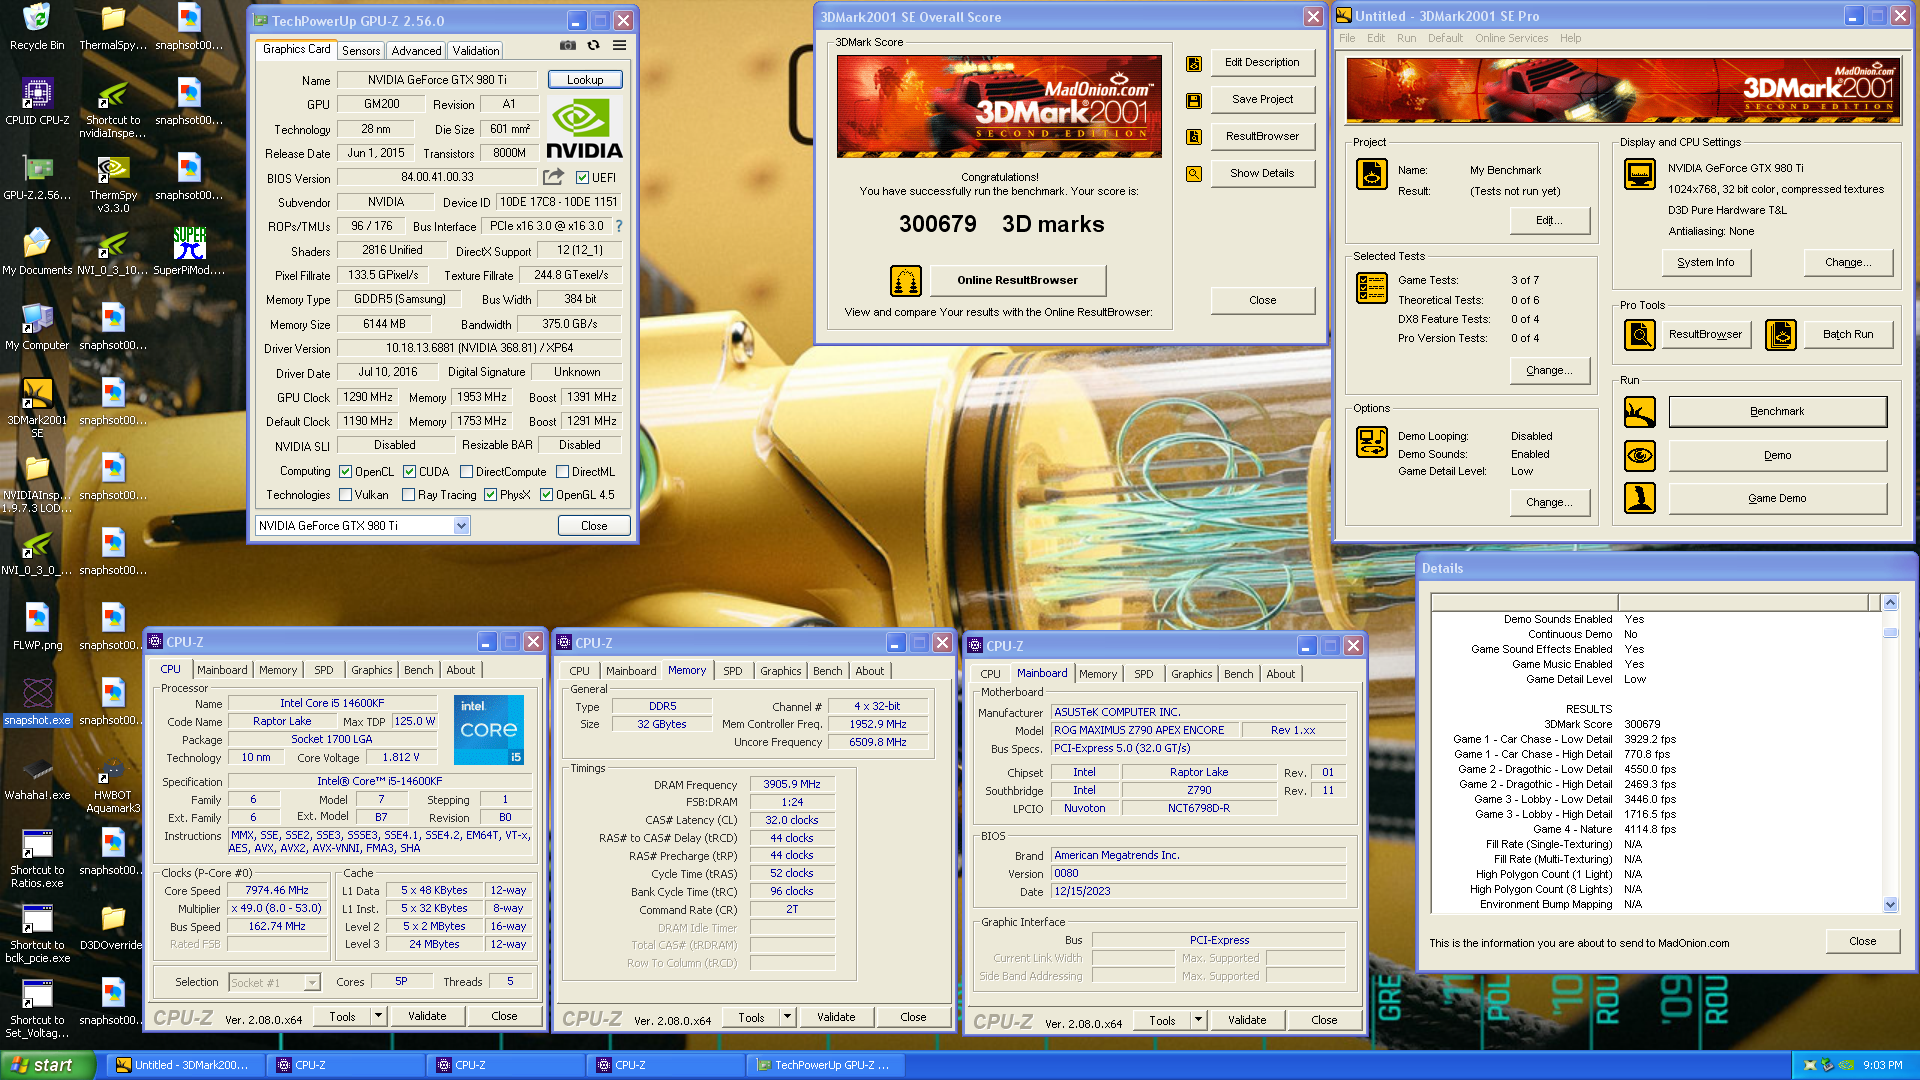Select the SPD tab in CPU-Z Memory window

pos(732,671)
